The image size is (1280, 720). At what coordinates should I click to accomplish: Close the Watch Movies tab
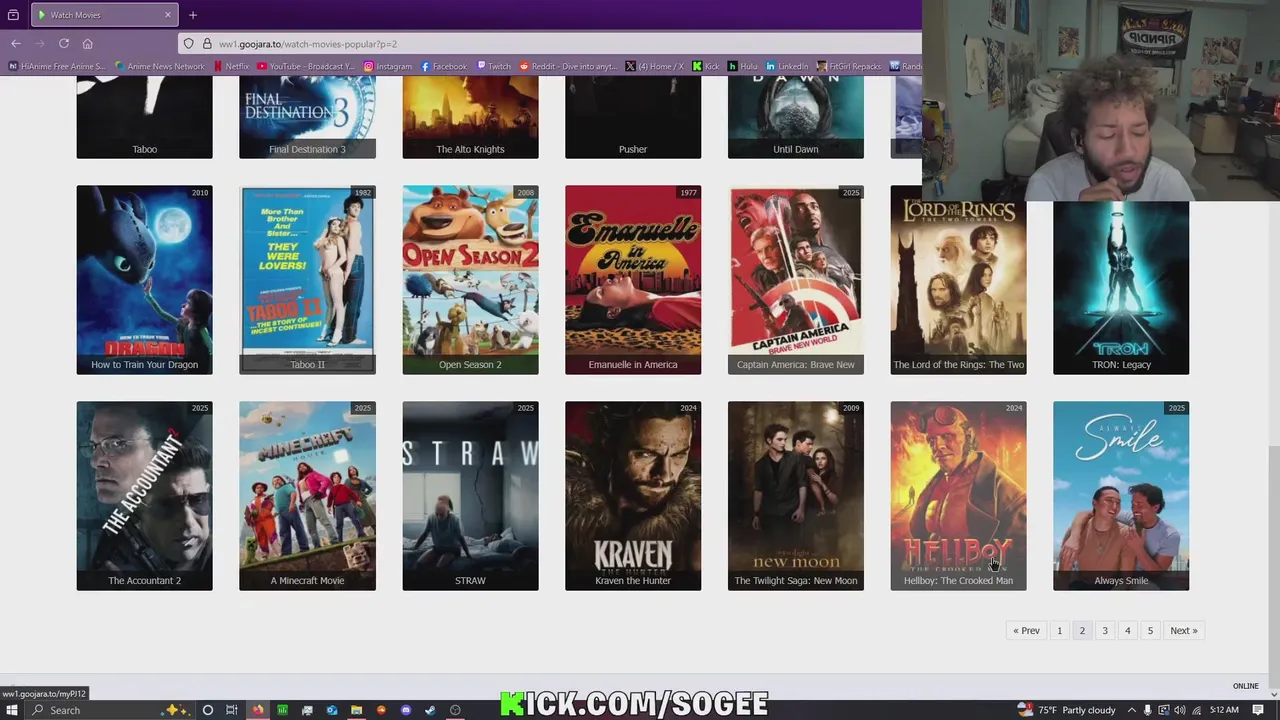click(x=167, y=15)
